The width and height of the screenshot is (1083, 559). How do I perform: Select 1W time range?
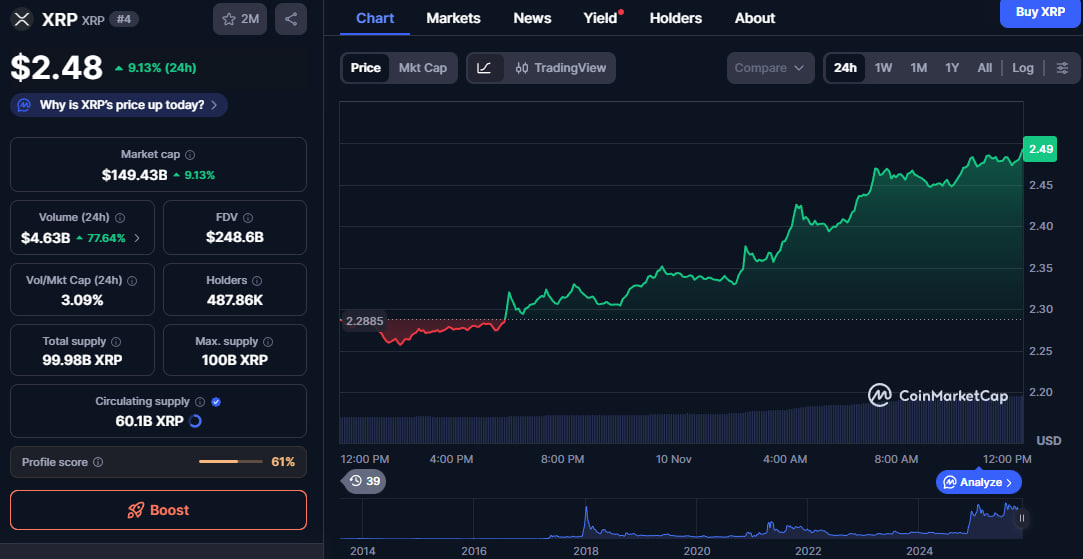pyautogui.click(x=883, y=68)
